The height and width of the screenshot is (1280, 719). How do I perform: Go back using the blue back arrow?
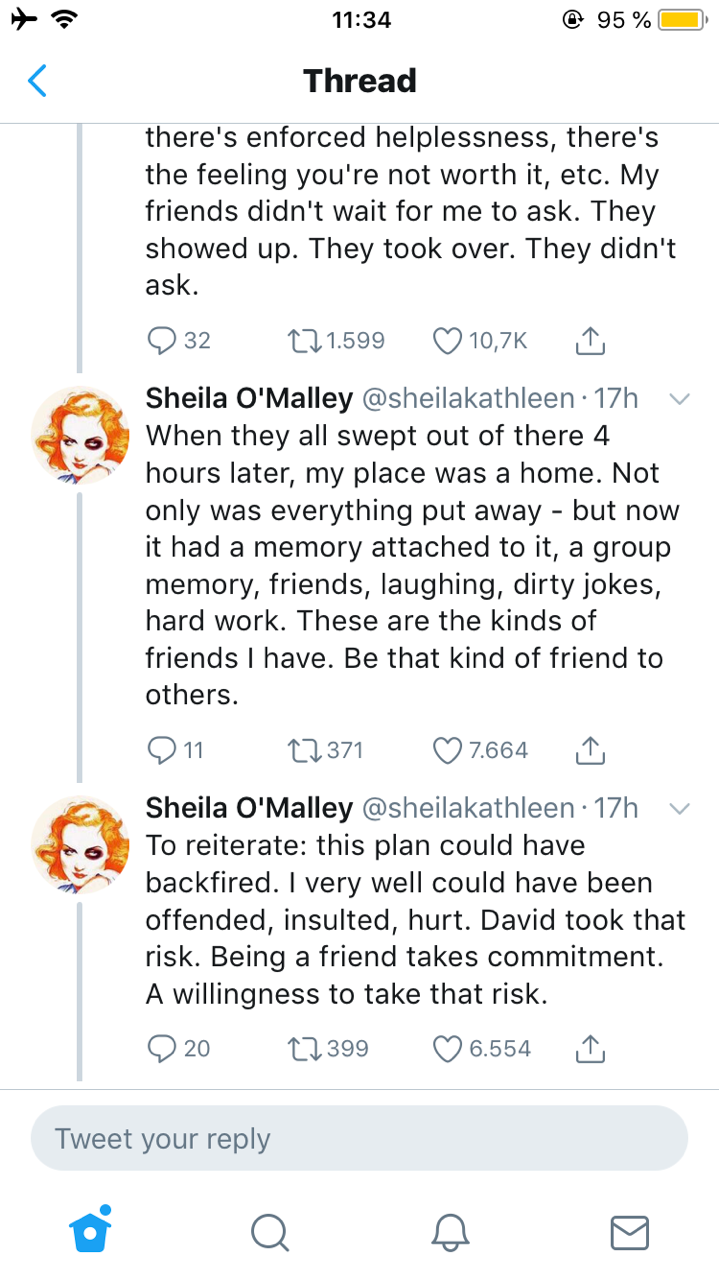tap(37, 81)
